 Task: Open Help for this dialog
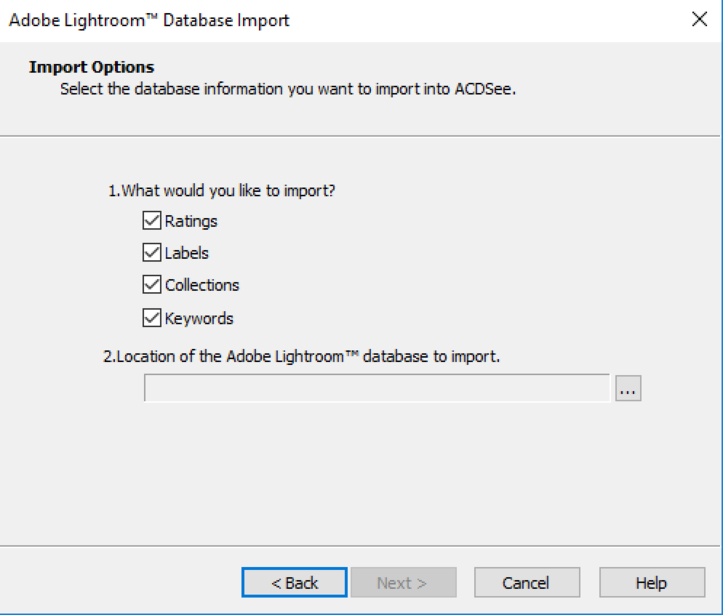click(x=650, y=582)
